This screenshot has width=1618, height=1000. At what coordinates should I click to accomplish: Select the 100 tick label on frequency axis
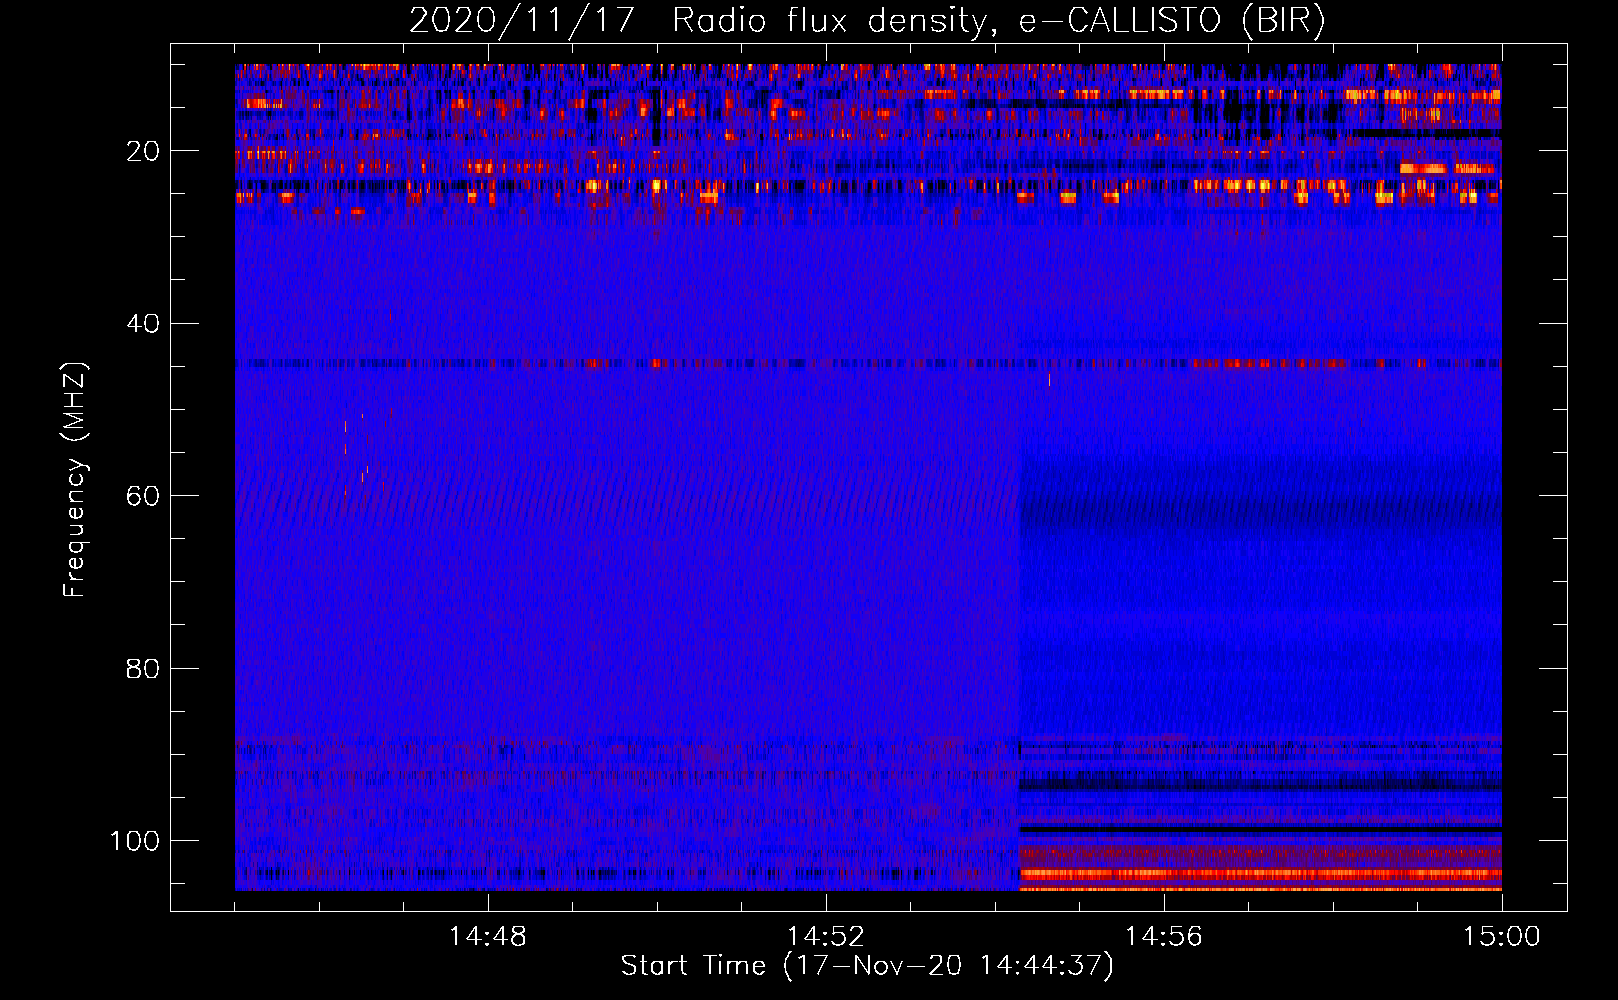(135, 841)
